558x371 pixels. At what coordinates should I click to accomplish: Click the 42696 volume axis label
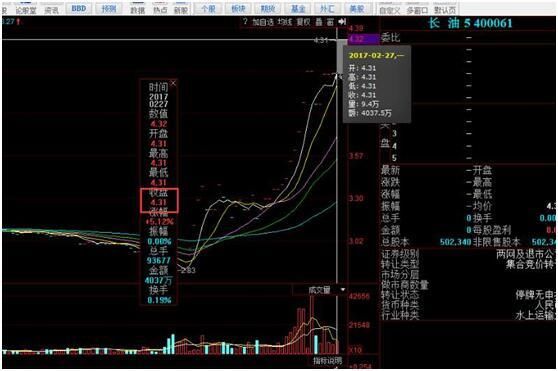click(x=359, y=296)
